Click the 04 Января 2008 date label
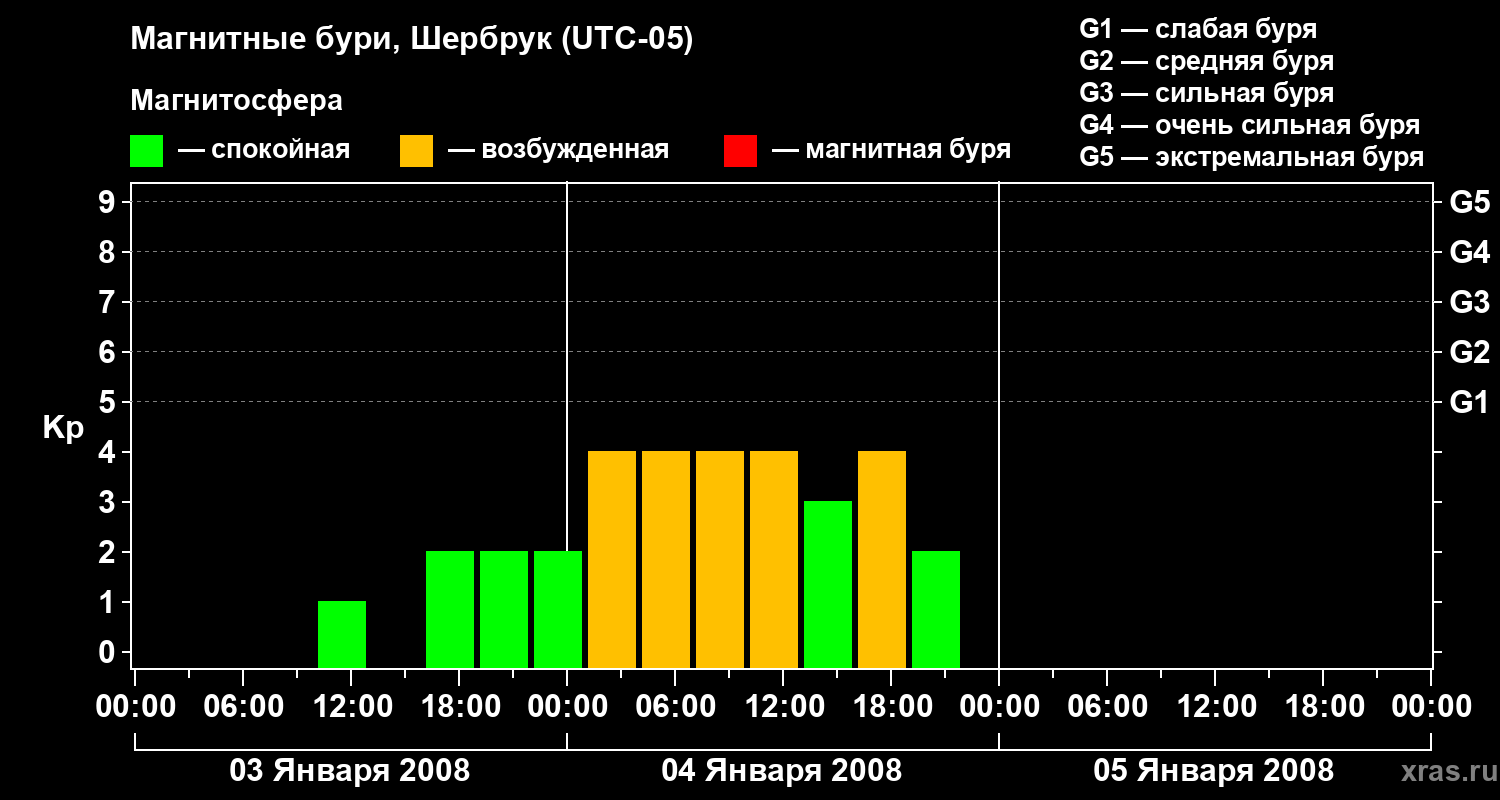 782,770
